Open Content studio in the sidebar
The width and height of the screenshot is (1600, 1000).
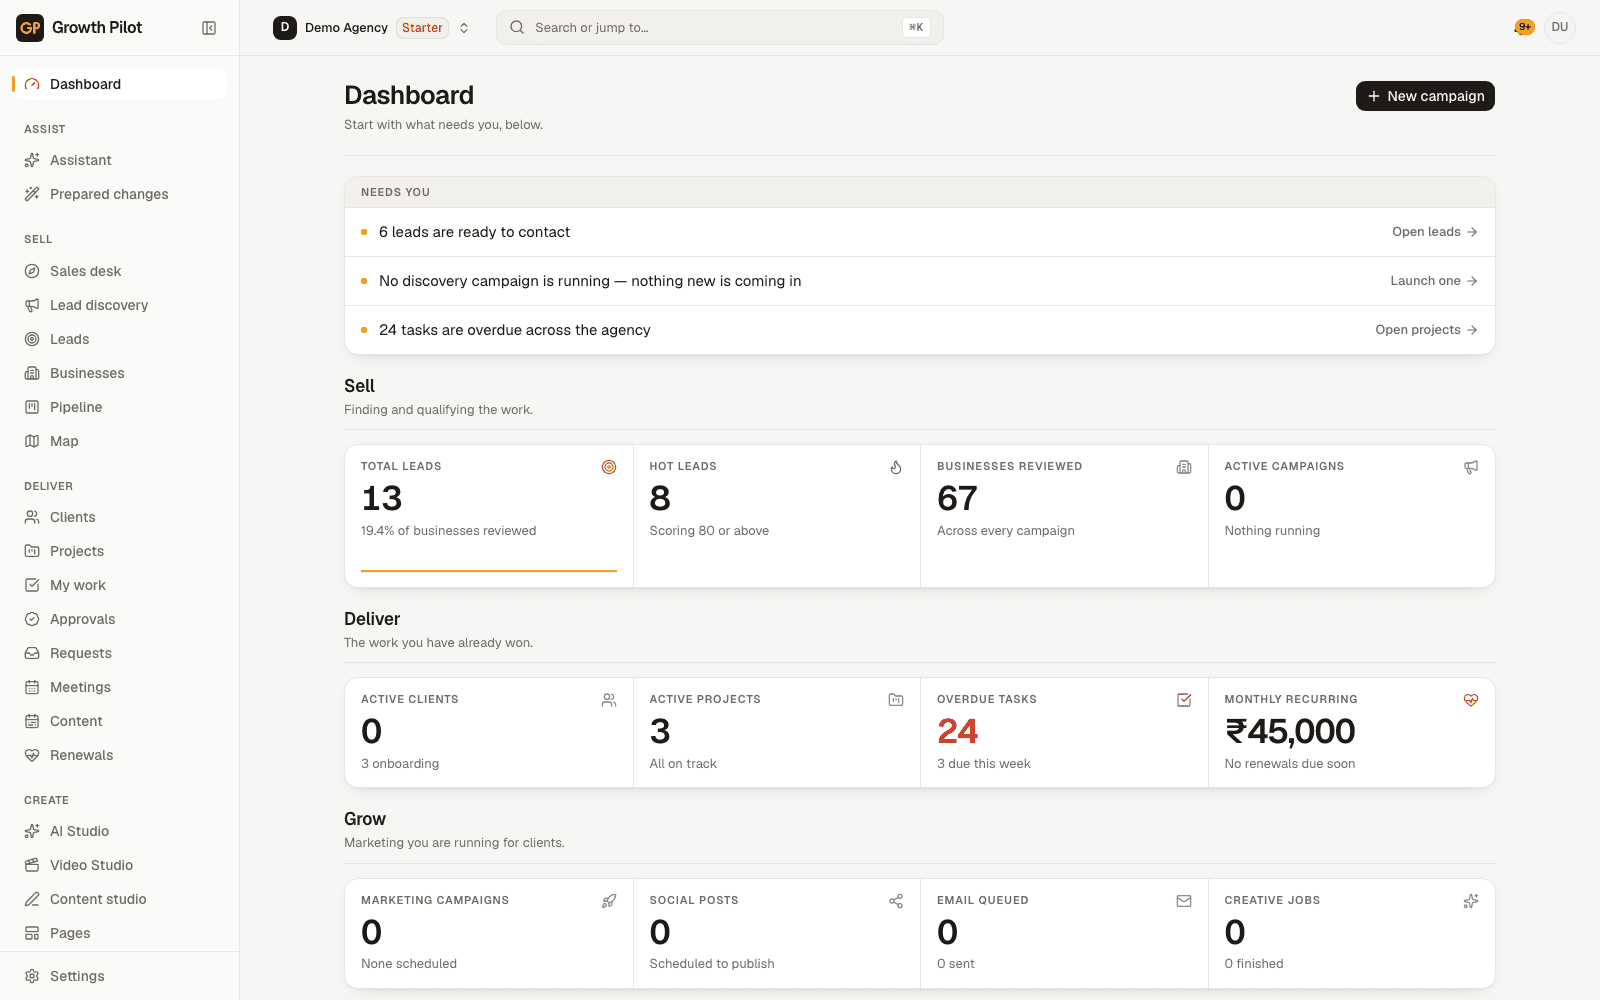119,899
